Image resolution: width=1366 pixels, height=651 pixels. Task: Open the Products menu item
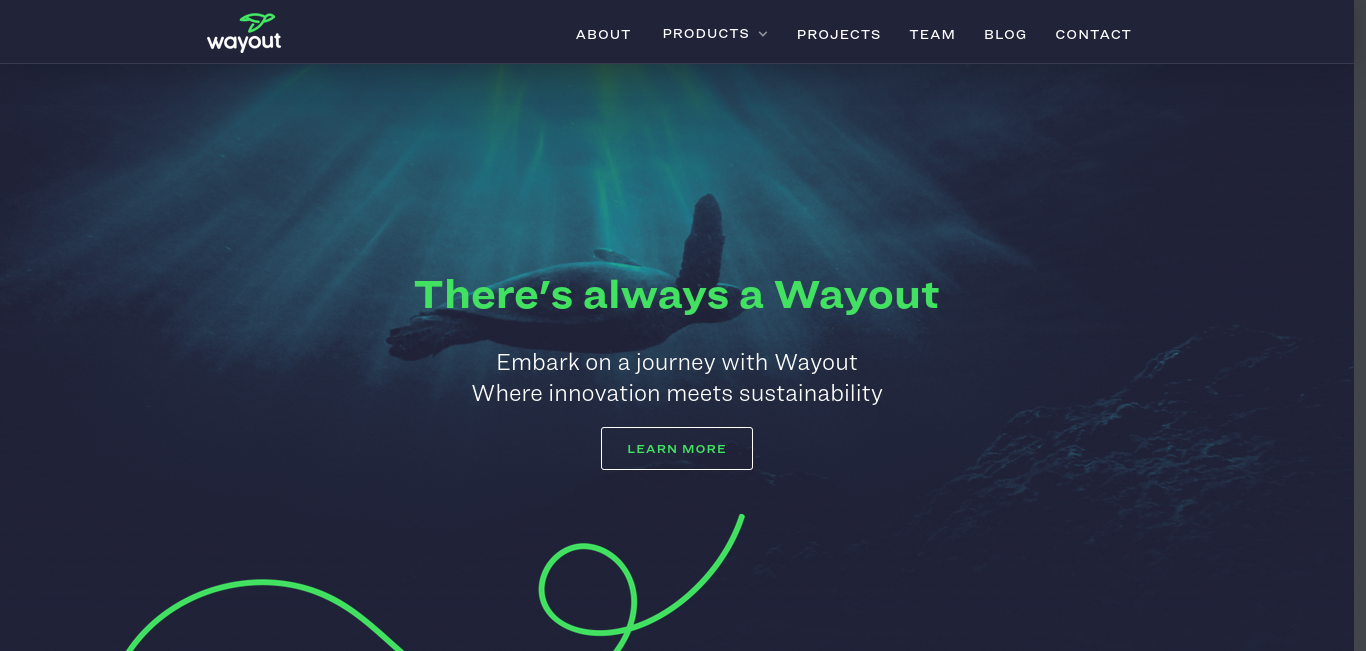pyautogui.click(x=706, y=34)
